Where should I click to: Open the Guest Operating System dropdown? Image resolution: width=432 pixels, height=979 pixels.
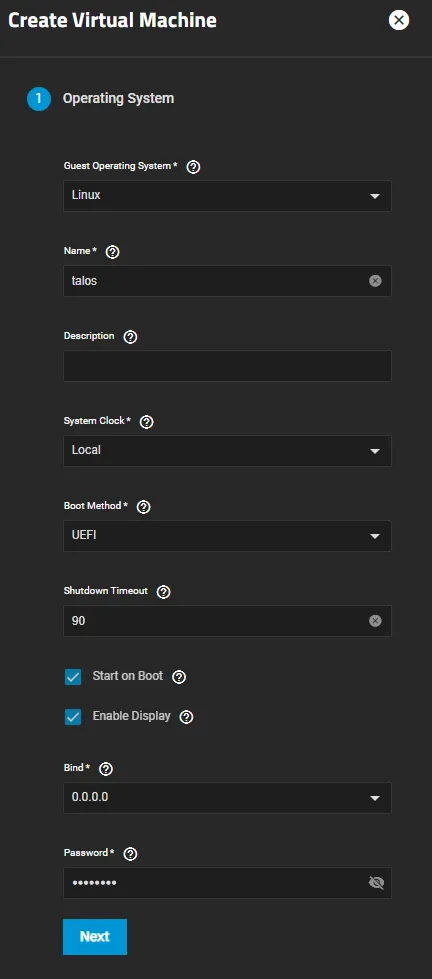tap(227, 195)
